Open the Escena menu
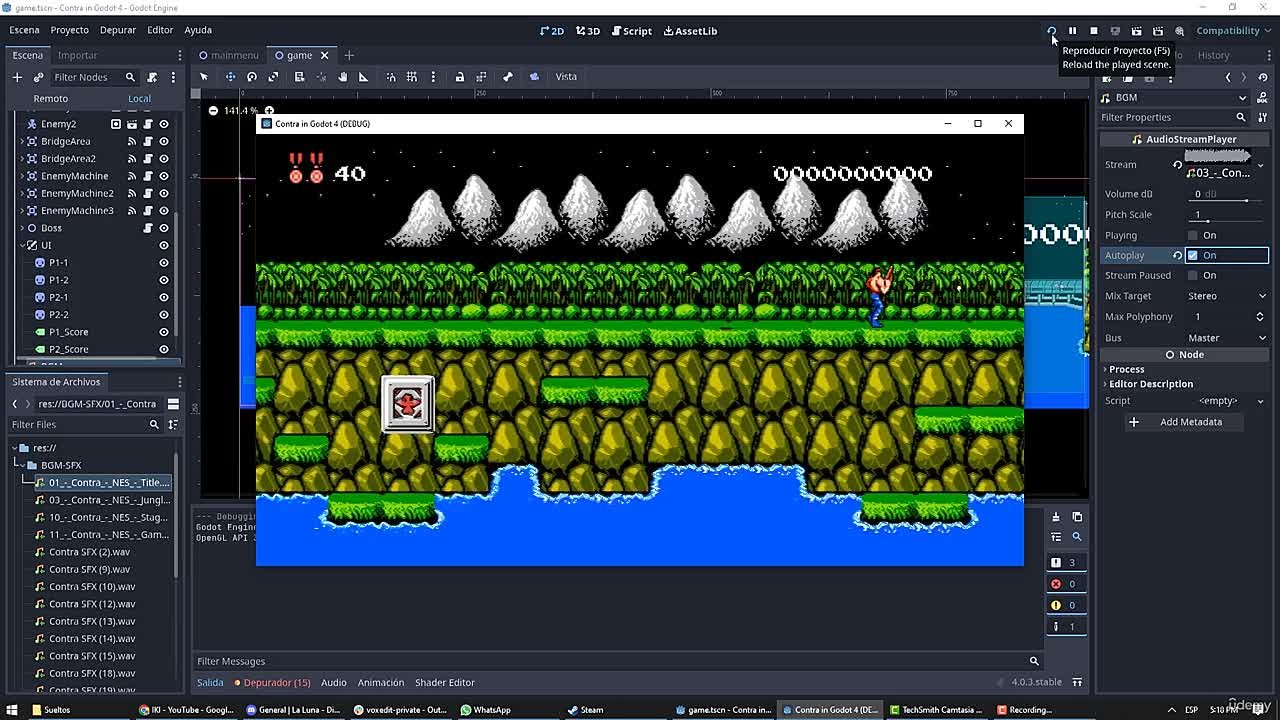1280x720 pixels. (x=25, y=30)
